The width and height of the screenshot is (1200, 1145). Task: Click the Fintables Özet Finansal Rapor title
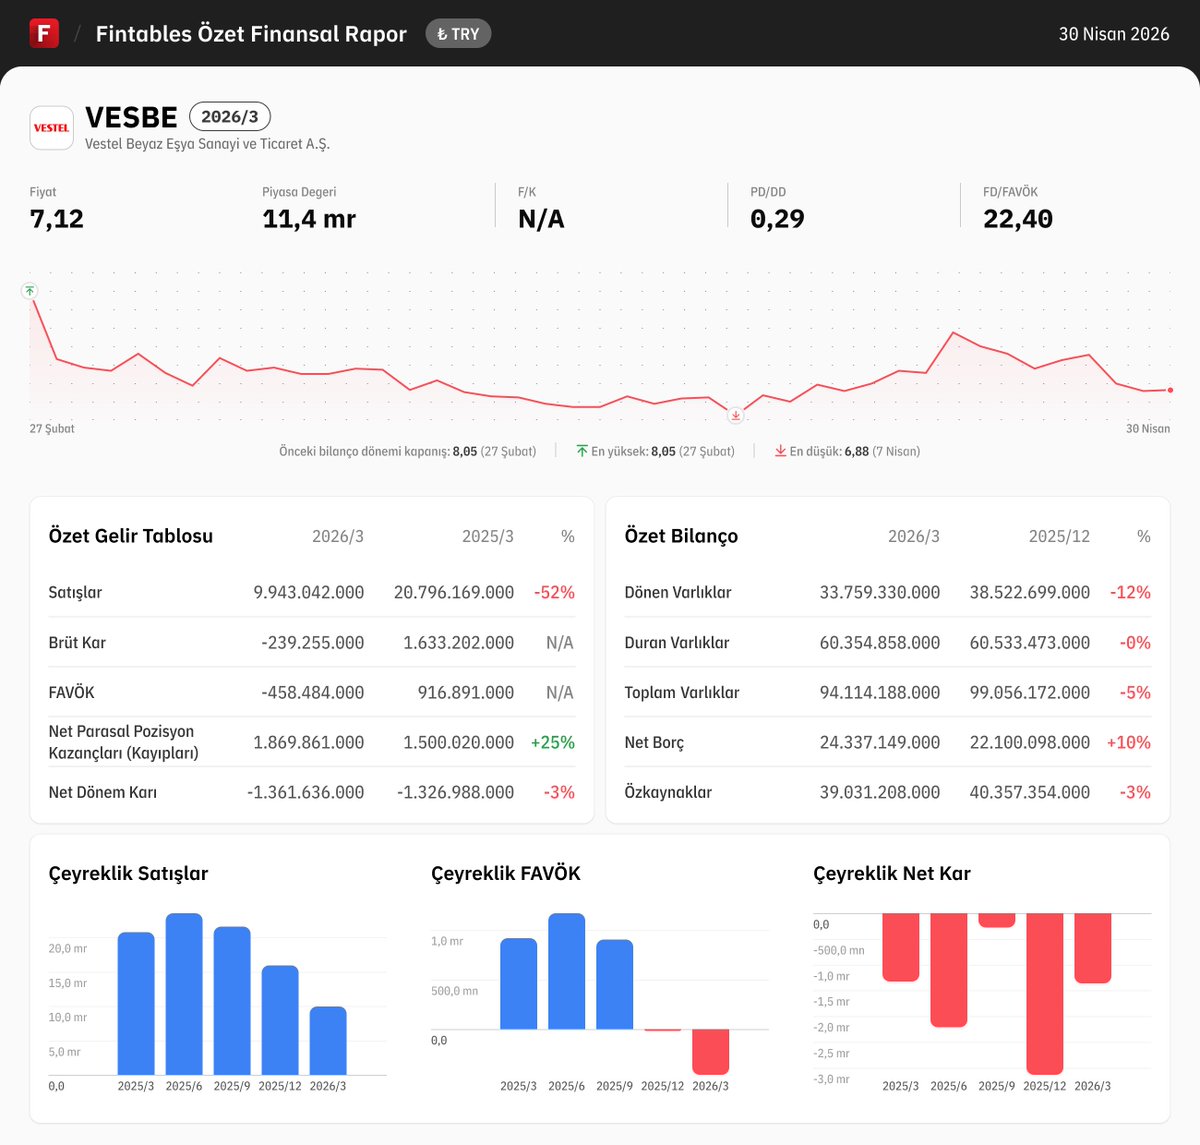251,34
